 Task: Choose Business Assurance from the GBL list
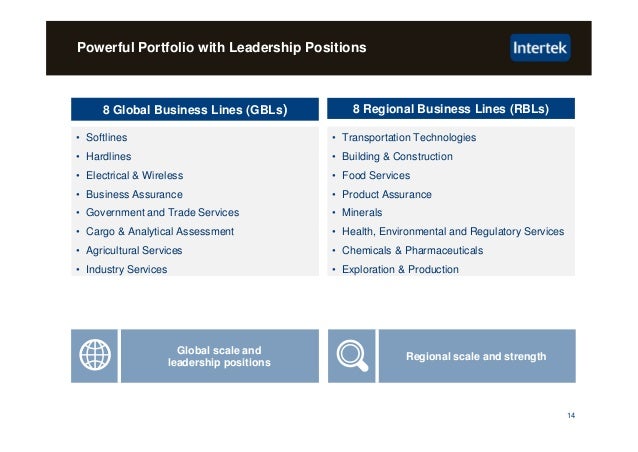coord(134,194)
